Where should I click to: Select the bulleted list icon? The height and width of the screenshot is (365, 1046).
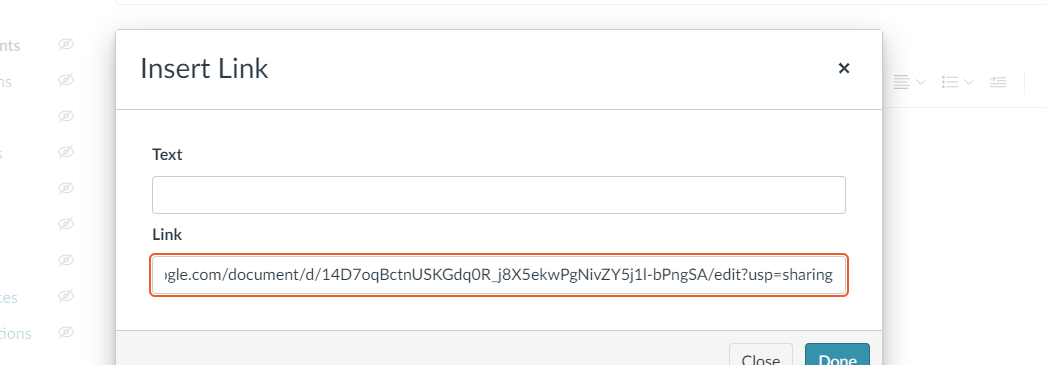tap(950, 82)
